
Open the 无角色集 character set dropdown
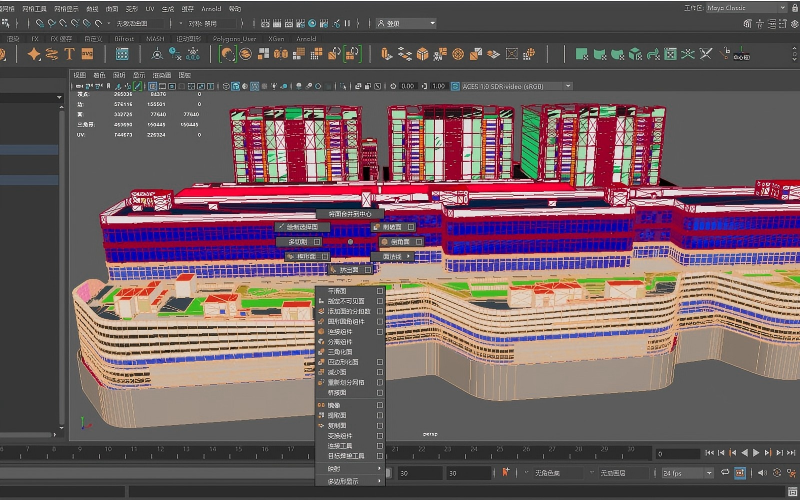click(559, 473)
